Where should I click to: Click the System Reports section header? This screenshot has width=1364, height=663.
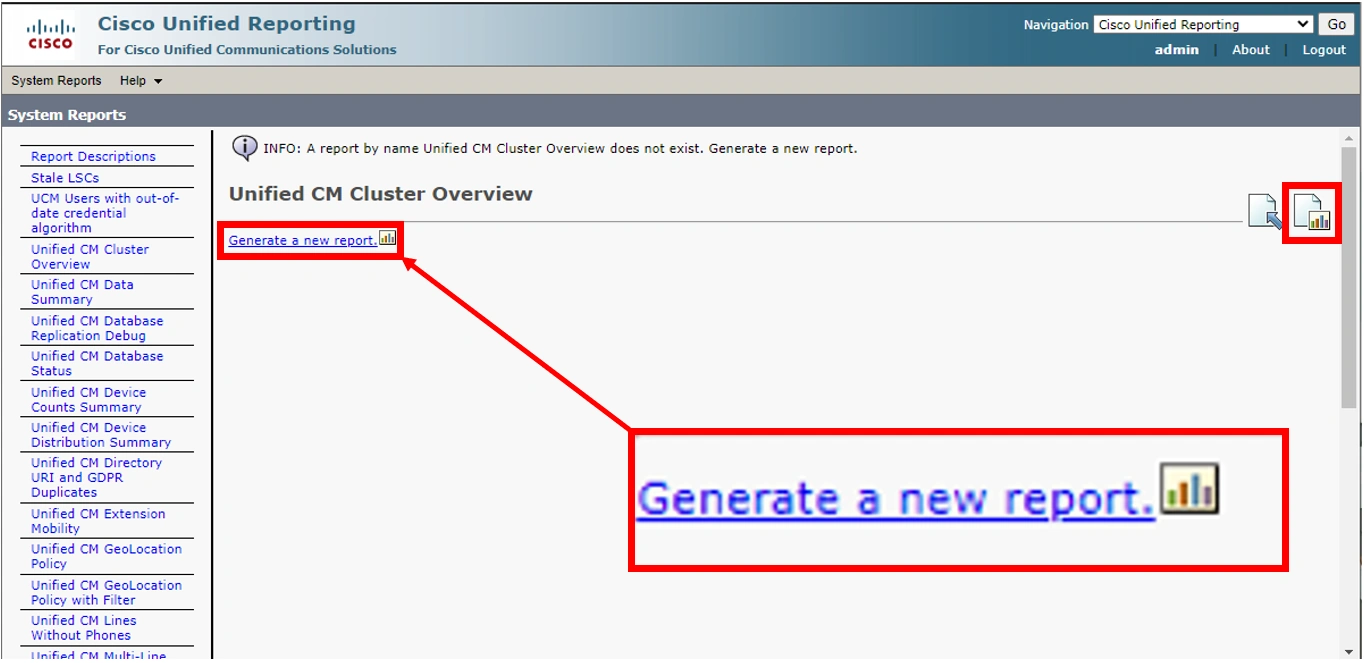[x=67, y=115]
